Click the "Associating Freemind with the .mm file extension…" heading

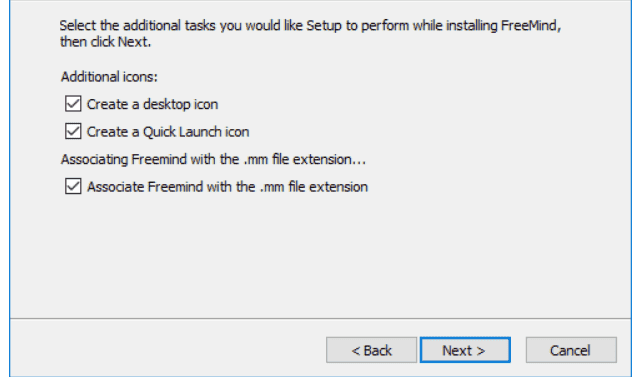pos(213,159)
